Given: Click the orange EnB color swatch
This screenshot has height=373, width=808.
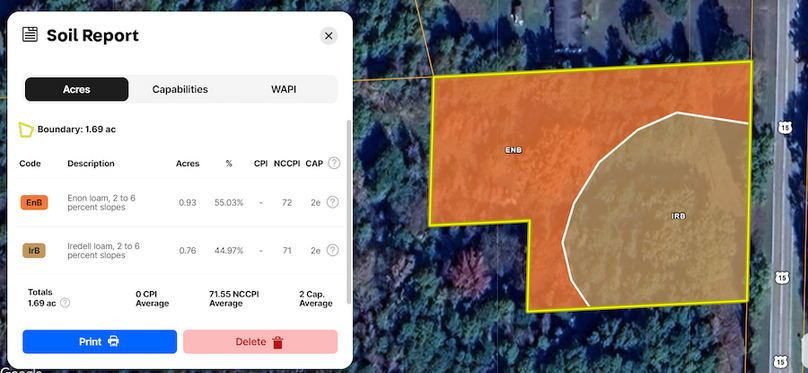Looking at the screenshot, I should [x=34, y=202].
